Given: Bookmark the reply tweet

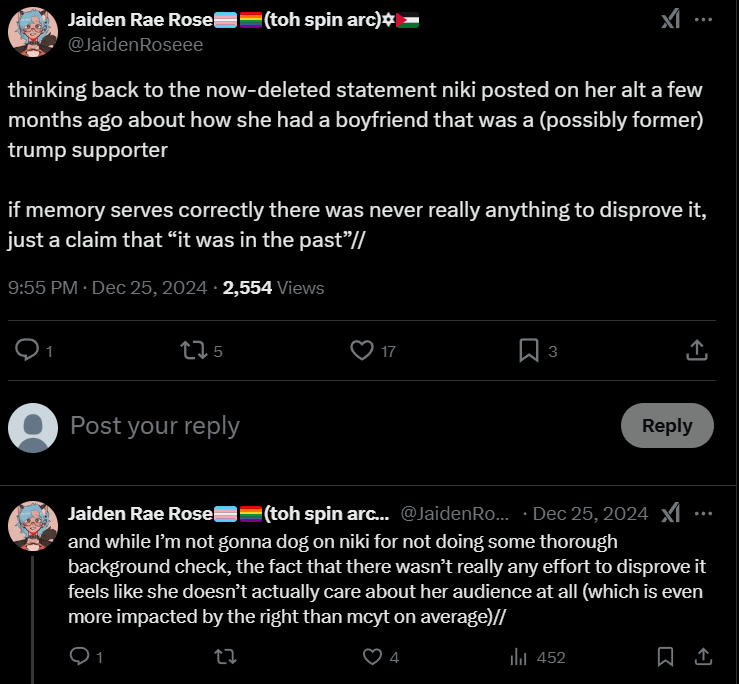Looking at the screenshot, I should pos(665,656).
